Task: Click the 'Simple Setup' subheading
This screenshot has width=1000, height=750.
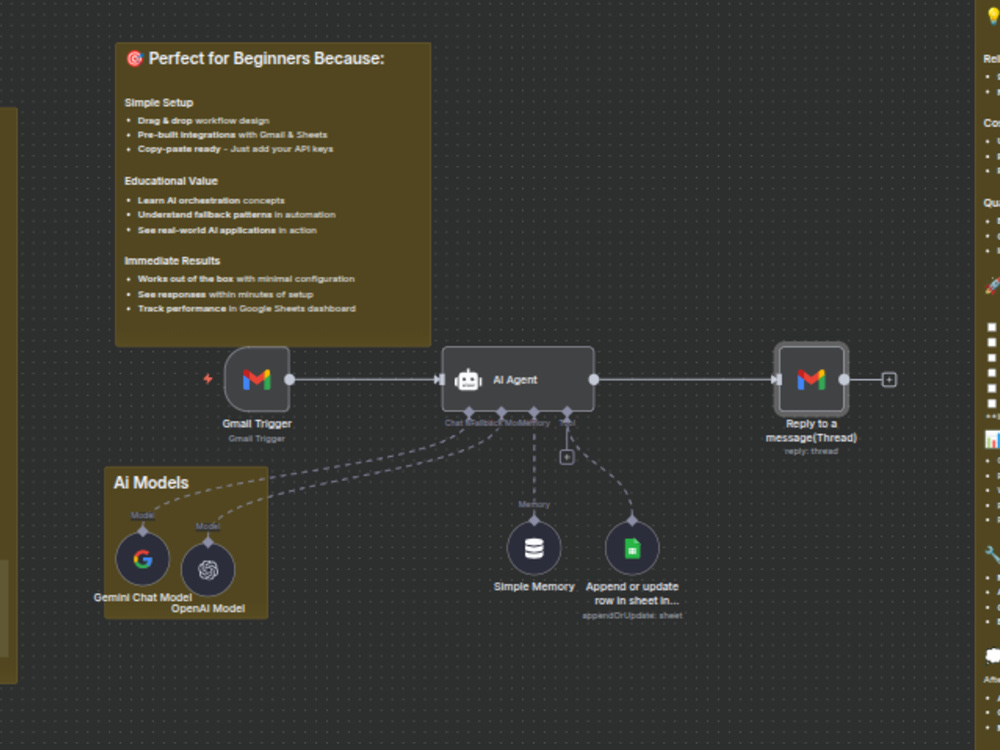Action: click(159, 103)
